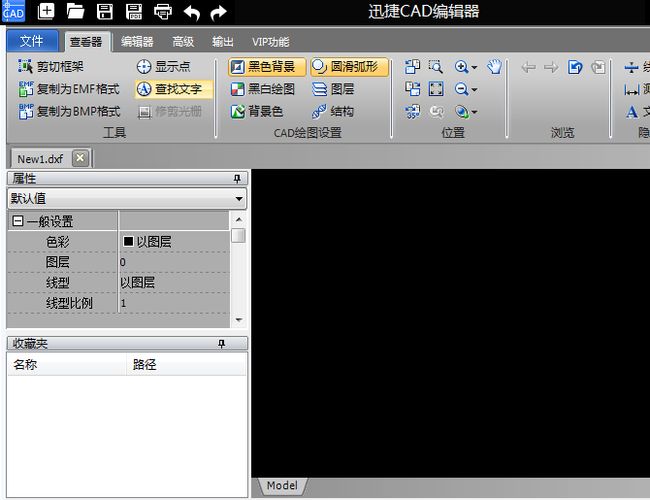Save the drawing with the floppy icon
The width and height of the screenshot is (650, 500).
coord(104,12)
